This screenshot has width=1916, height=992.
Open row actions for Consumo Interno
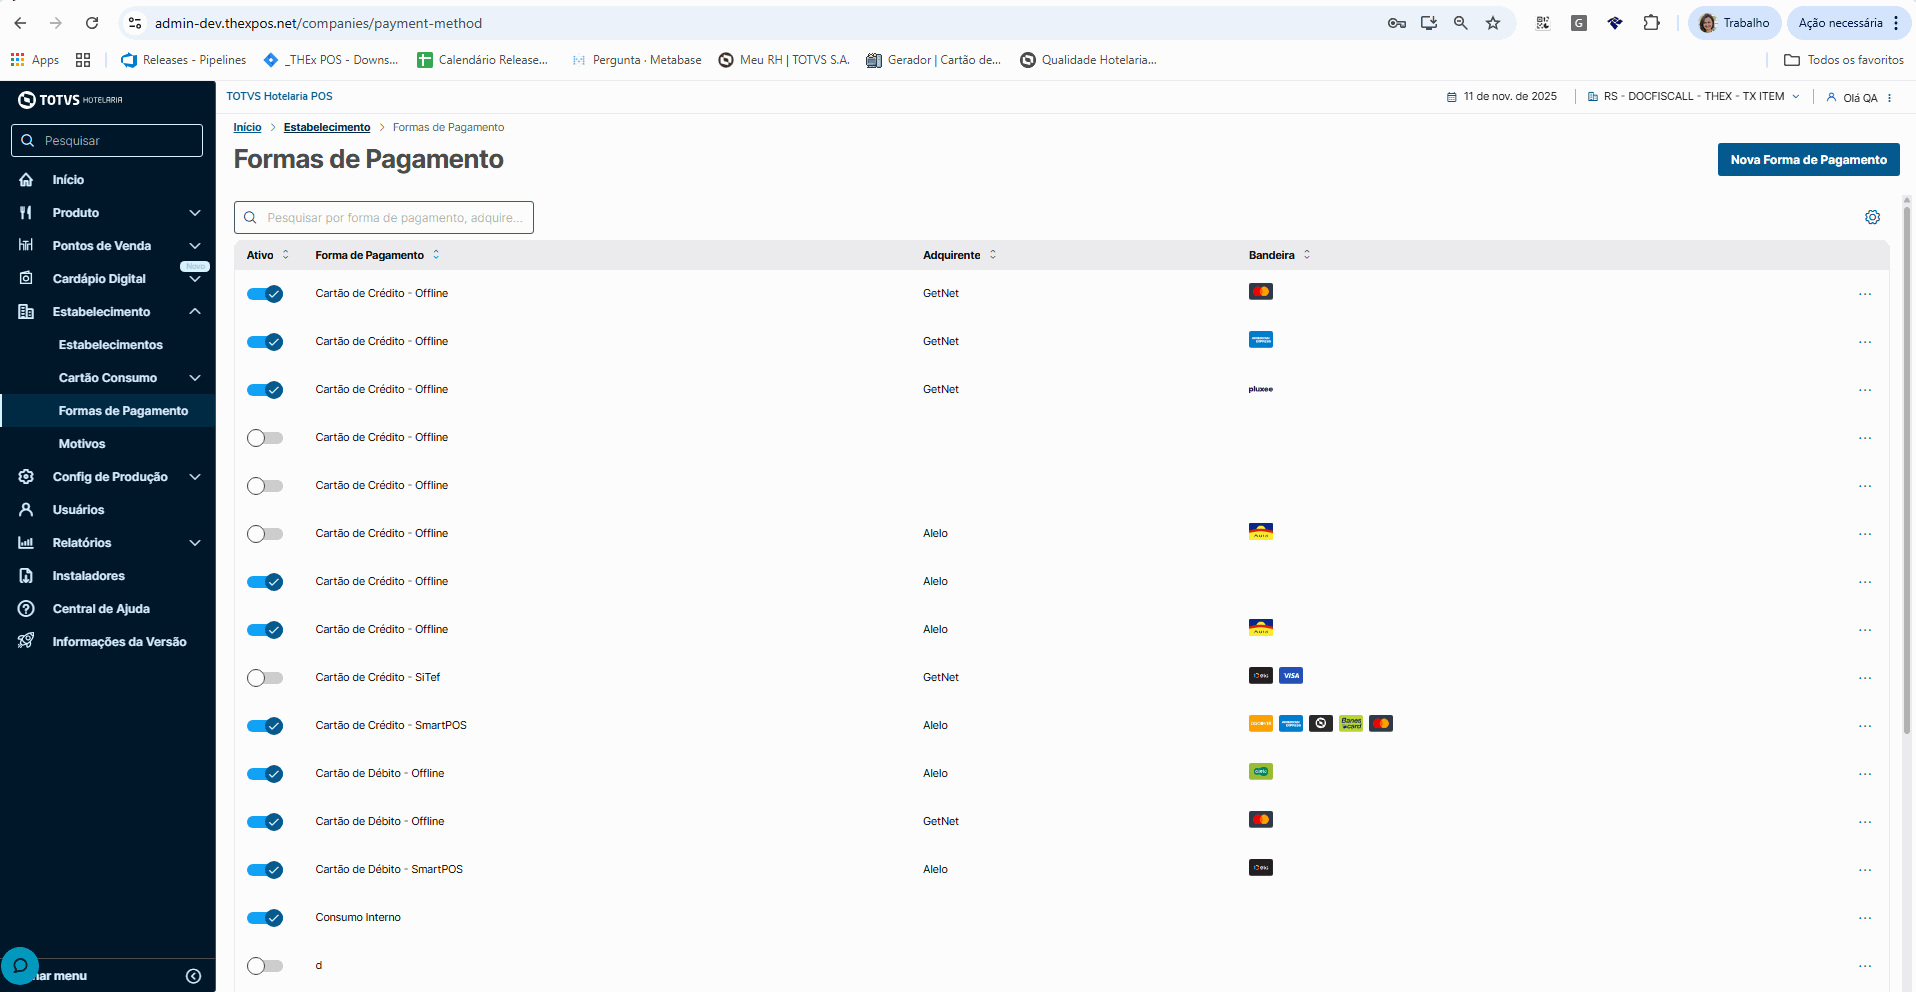click(x=1864, y=918)
